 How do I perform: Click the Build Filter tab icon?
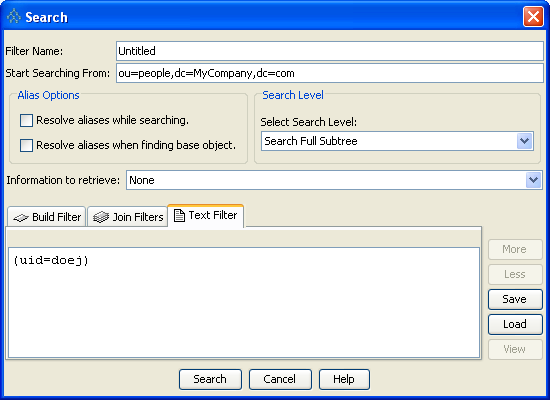(x=21, y=218)
